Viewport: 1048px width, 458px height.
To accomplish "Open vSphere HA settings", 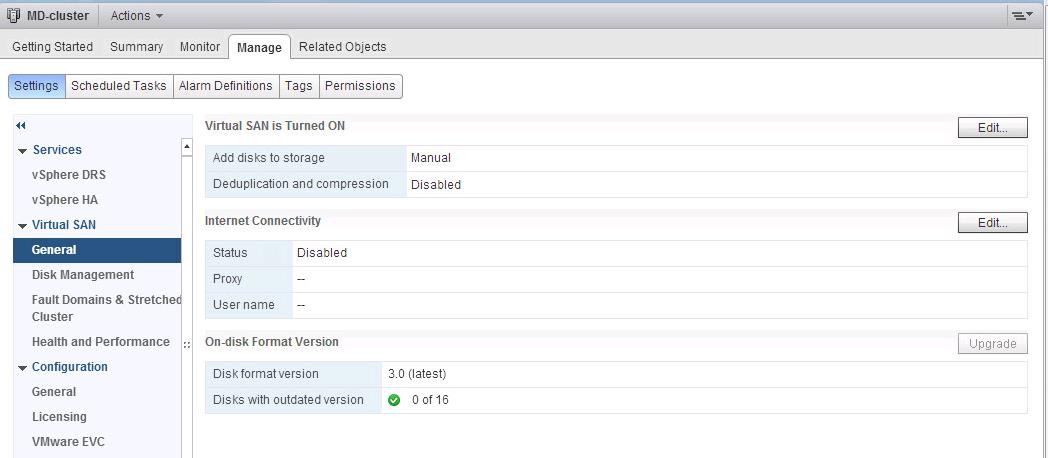I will (x=65, y=200).
